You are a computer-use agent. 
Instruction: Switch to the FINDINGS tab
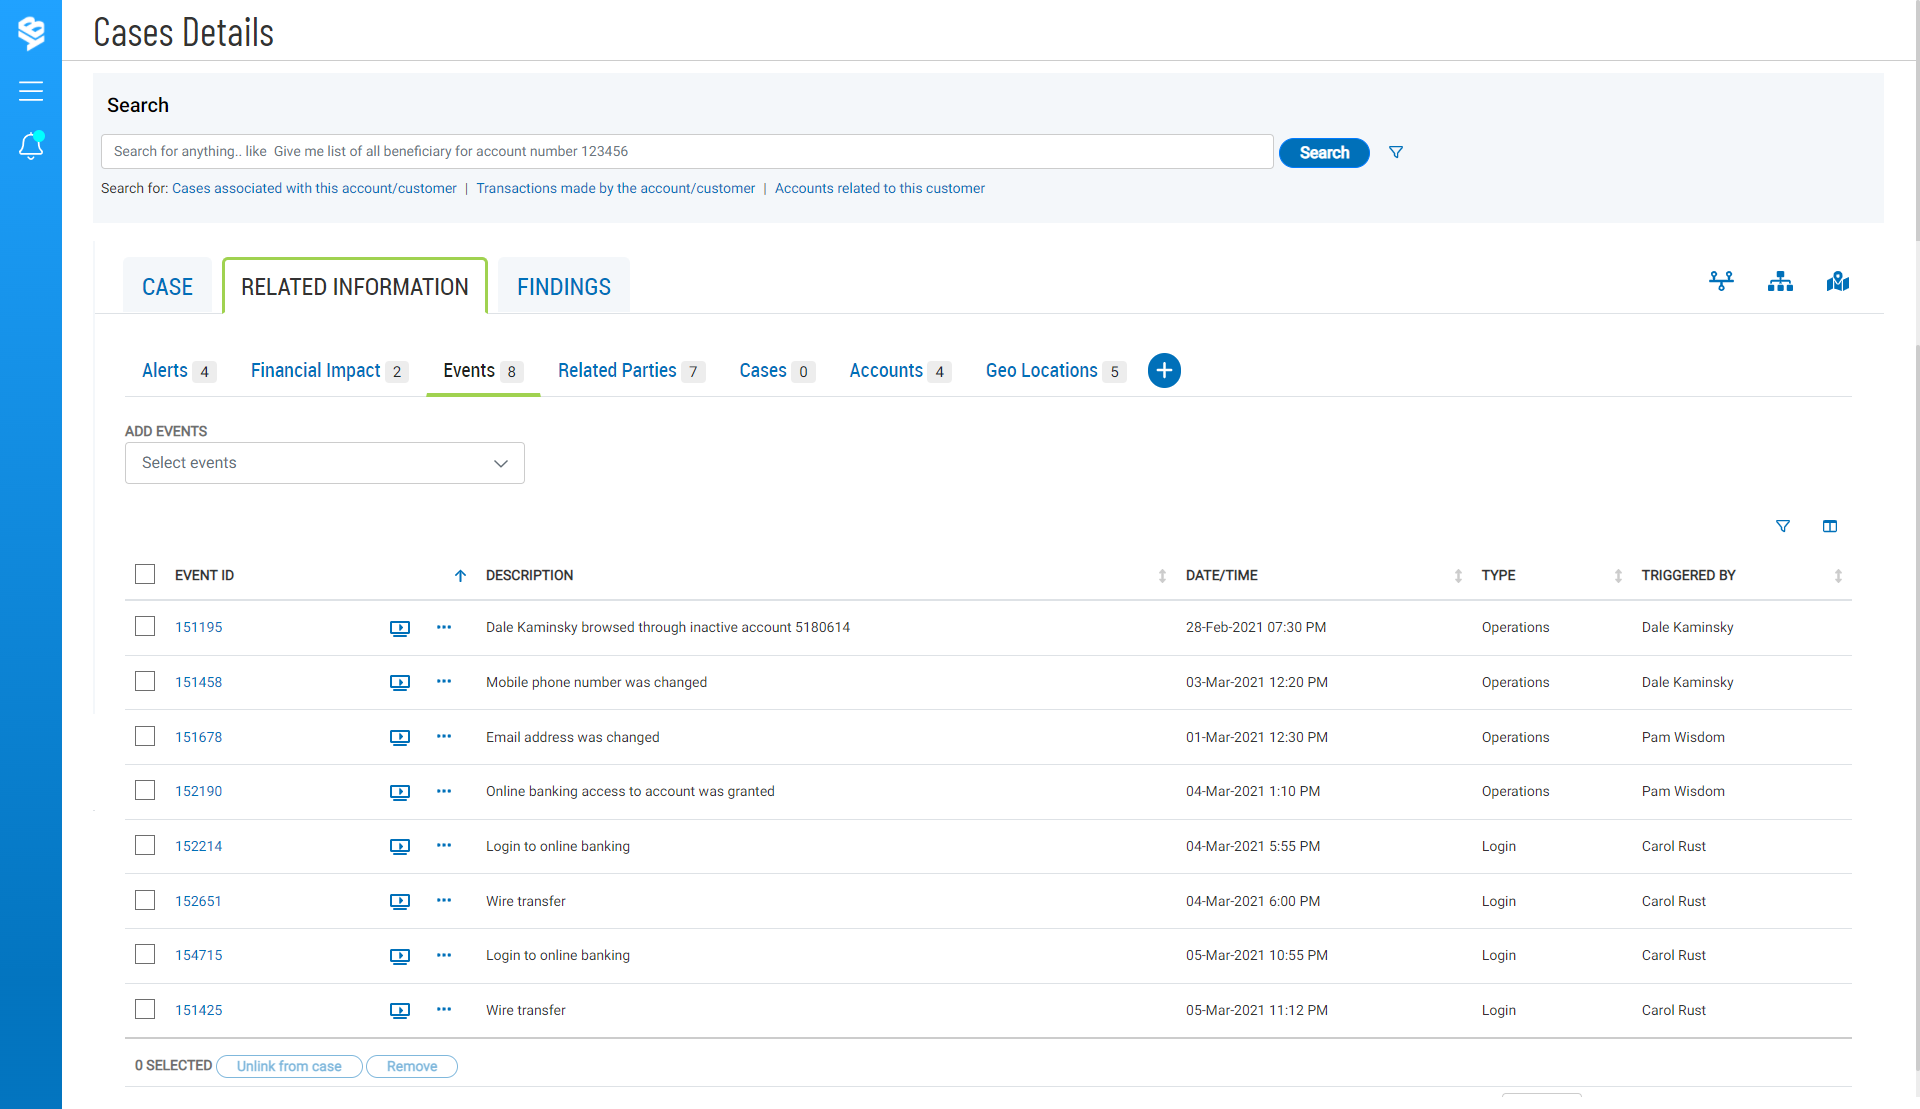pos(564,287)
